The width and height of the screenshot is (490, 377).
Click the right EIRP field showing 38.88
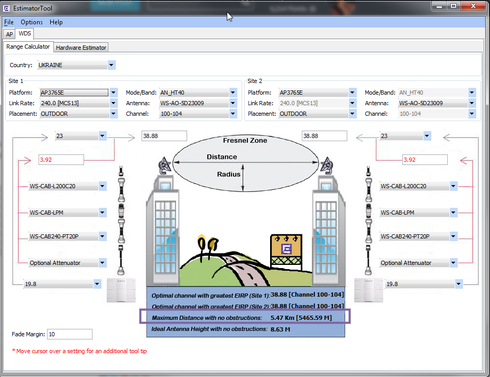pos(324,136)
